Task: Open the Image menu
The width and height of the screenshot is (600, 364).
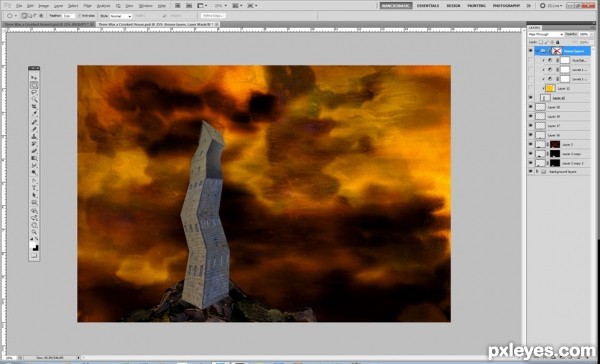Action: click(x=44, y=6)
